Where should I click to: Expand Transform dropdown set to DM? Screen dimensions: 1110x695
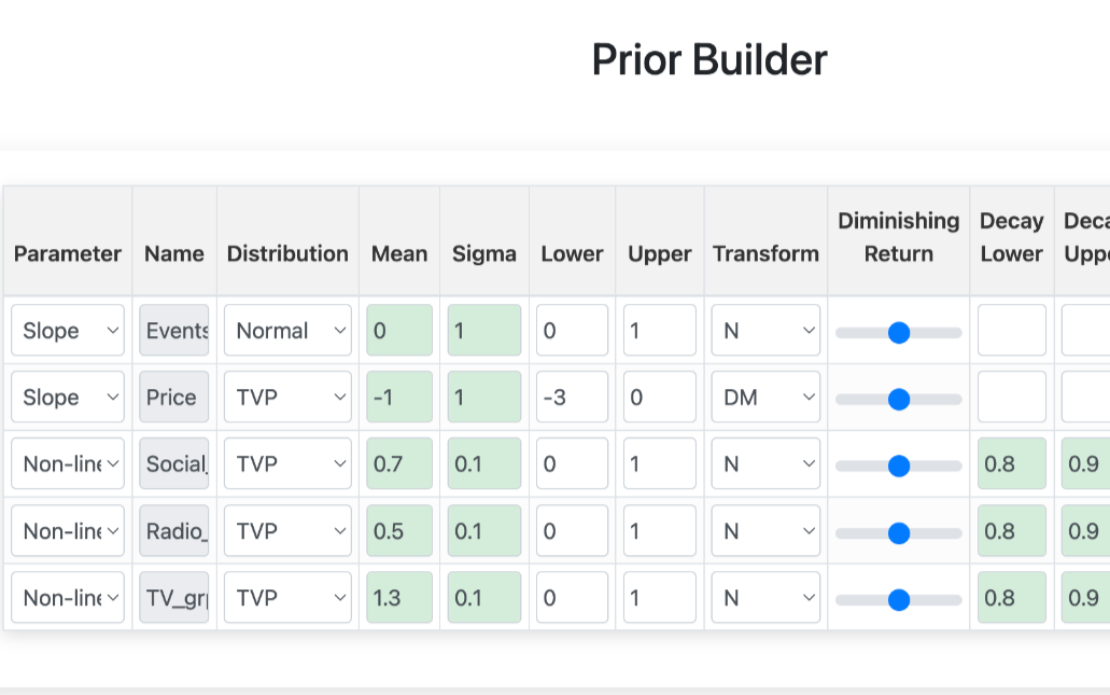766,397
